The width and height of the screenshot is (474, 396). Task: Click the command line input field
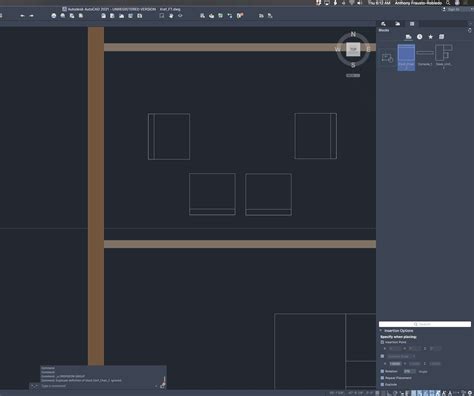98,386
